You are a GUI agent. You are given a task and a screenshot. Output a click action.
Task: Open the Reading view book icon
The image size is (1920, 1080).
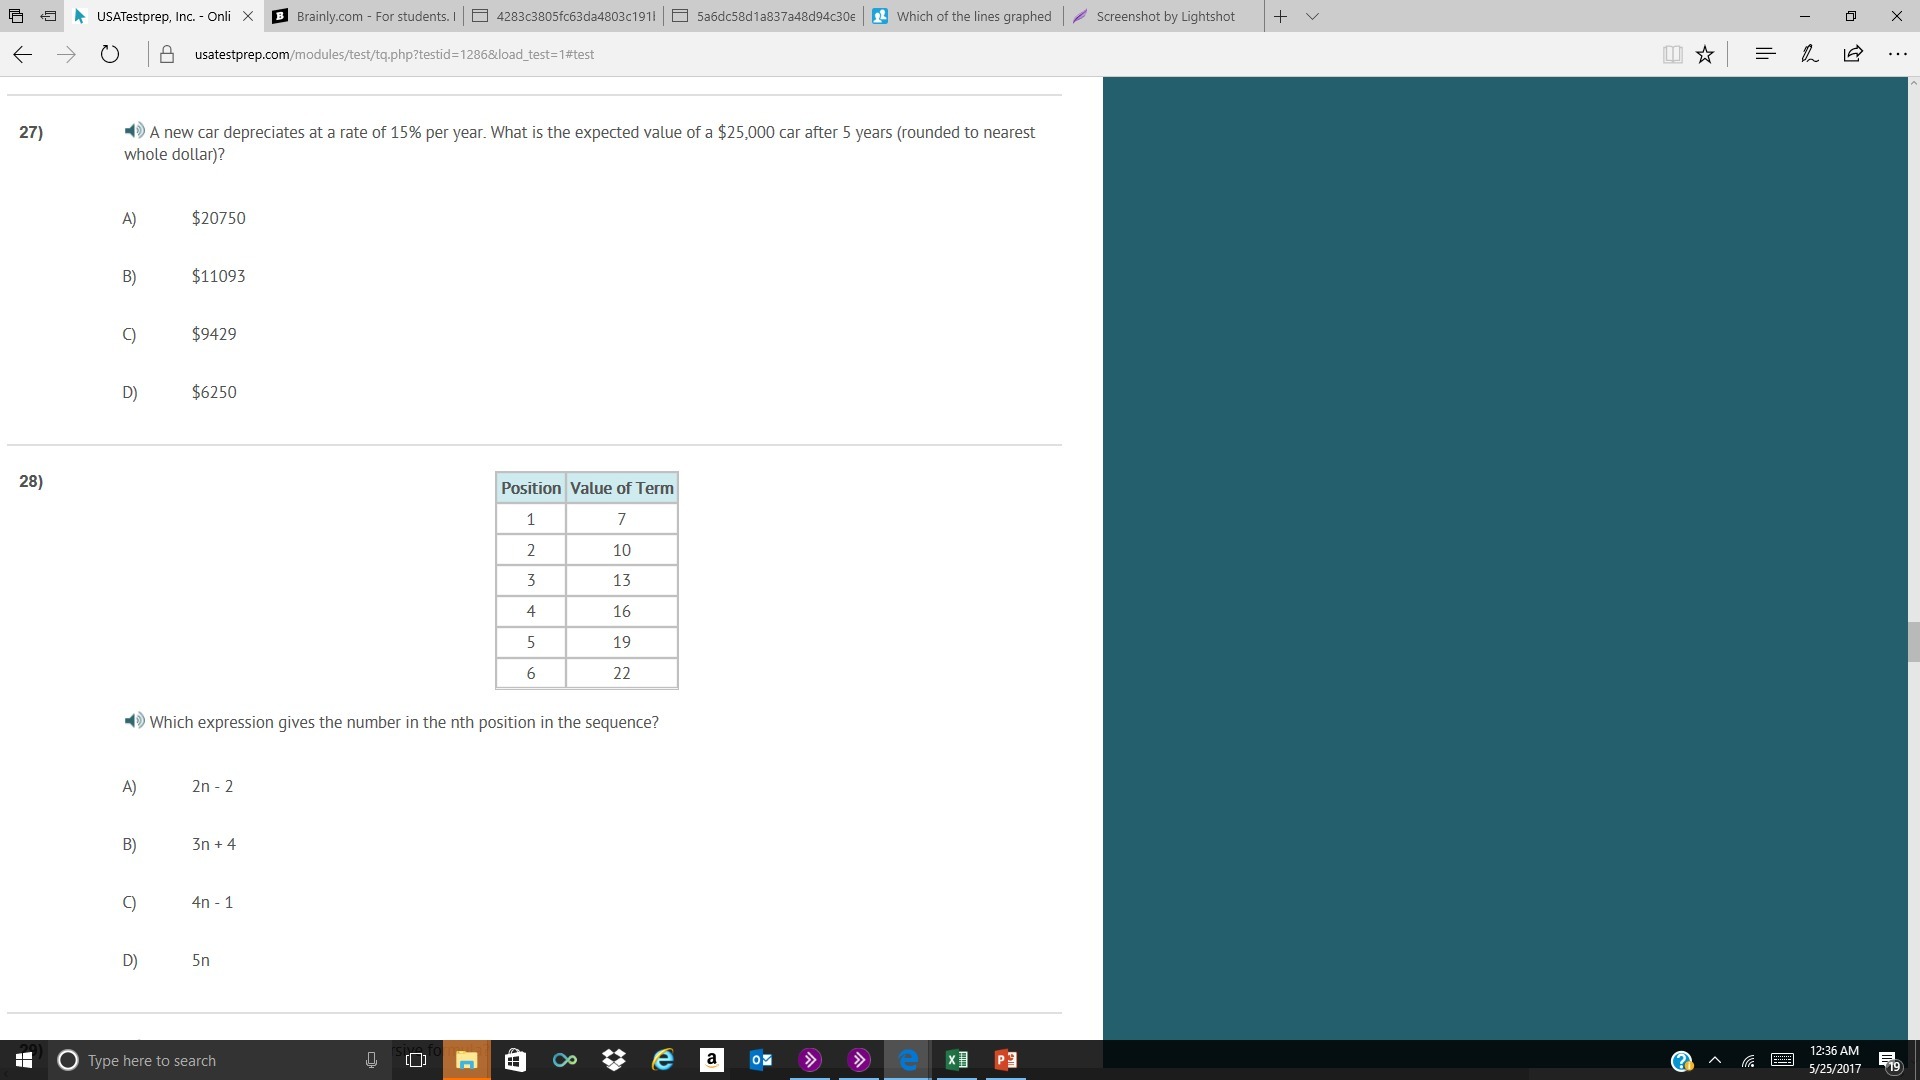(1672, 54)
